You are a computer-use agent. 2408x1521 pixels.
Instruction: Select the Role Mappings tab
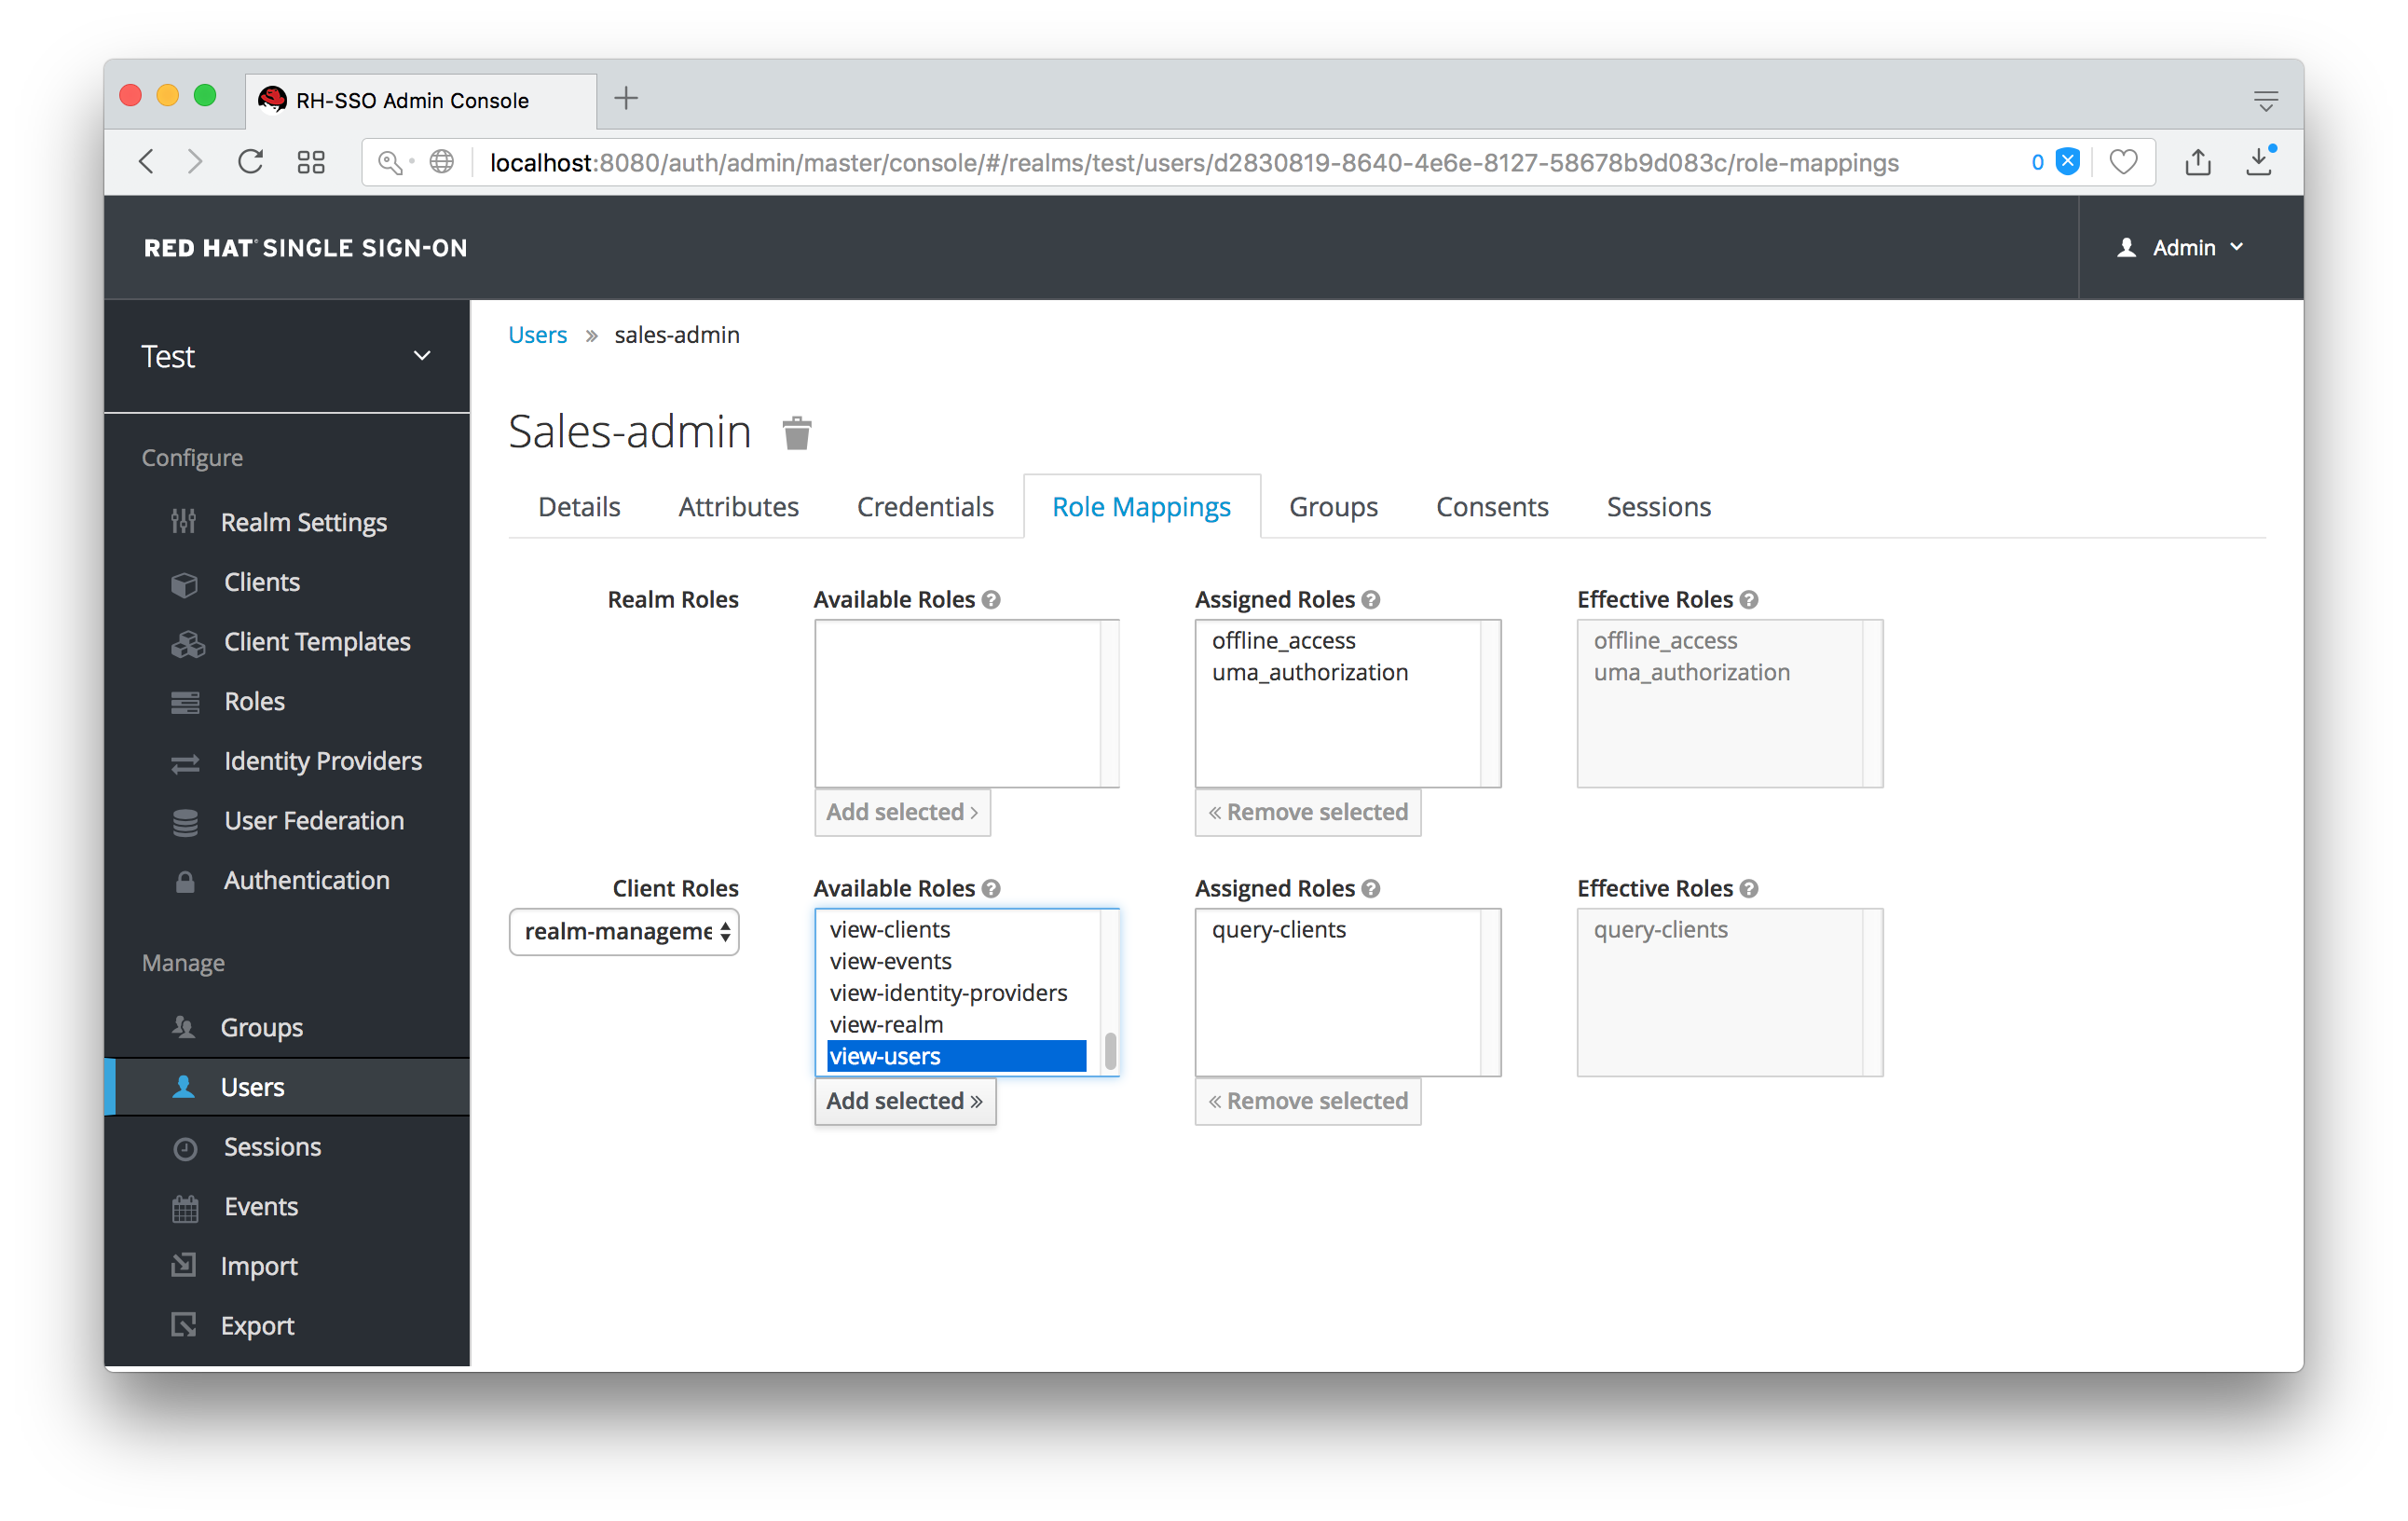click(1140, 506)
